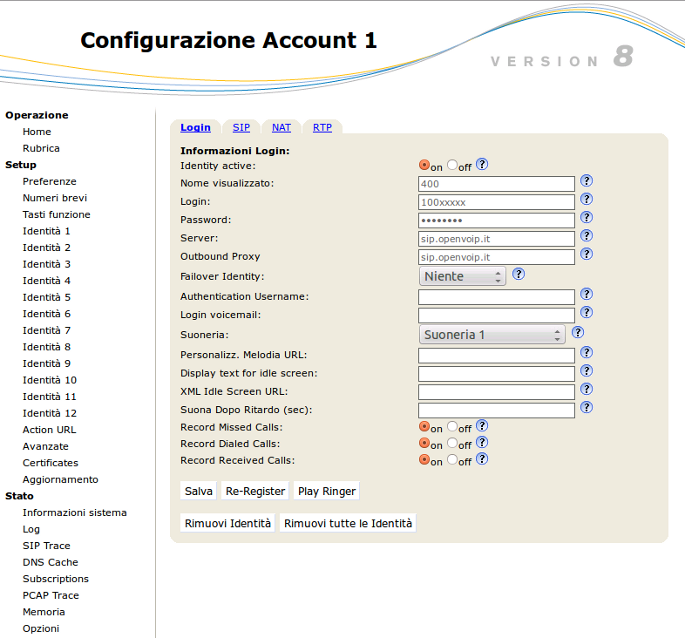Open help icon for Failover Identity
The height and width of the screenshot is (638, 685).
click(518, 274)
